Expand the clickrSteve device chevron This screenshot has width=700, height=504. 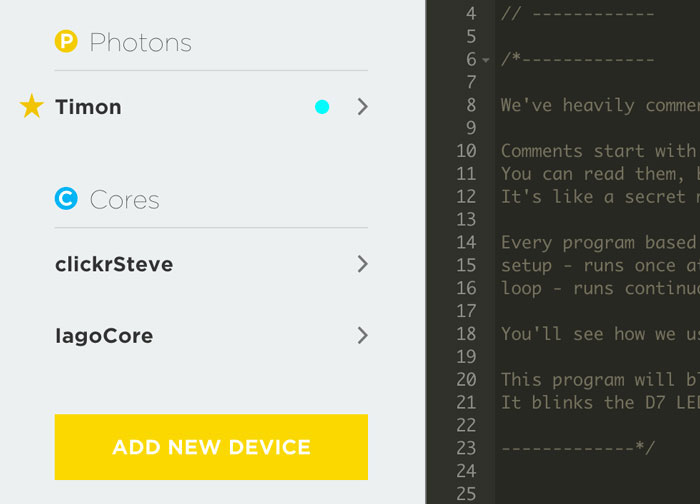(362, 264)
